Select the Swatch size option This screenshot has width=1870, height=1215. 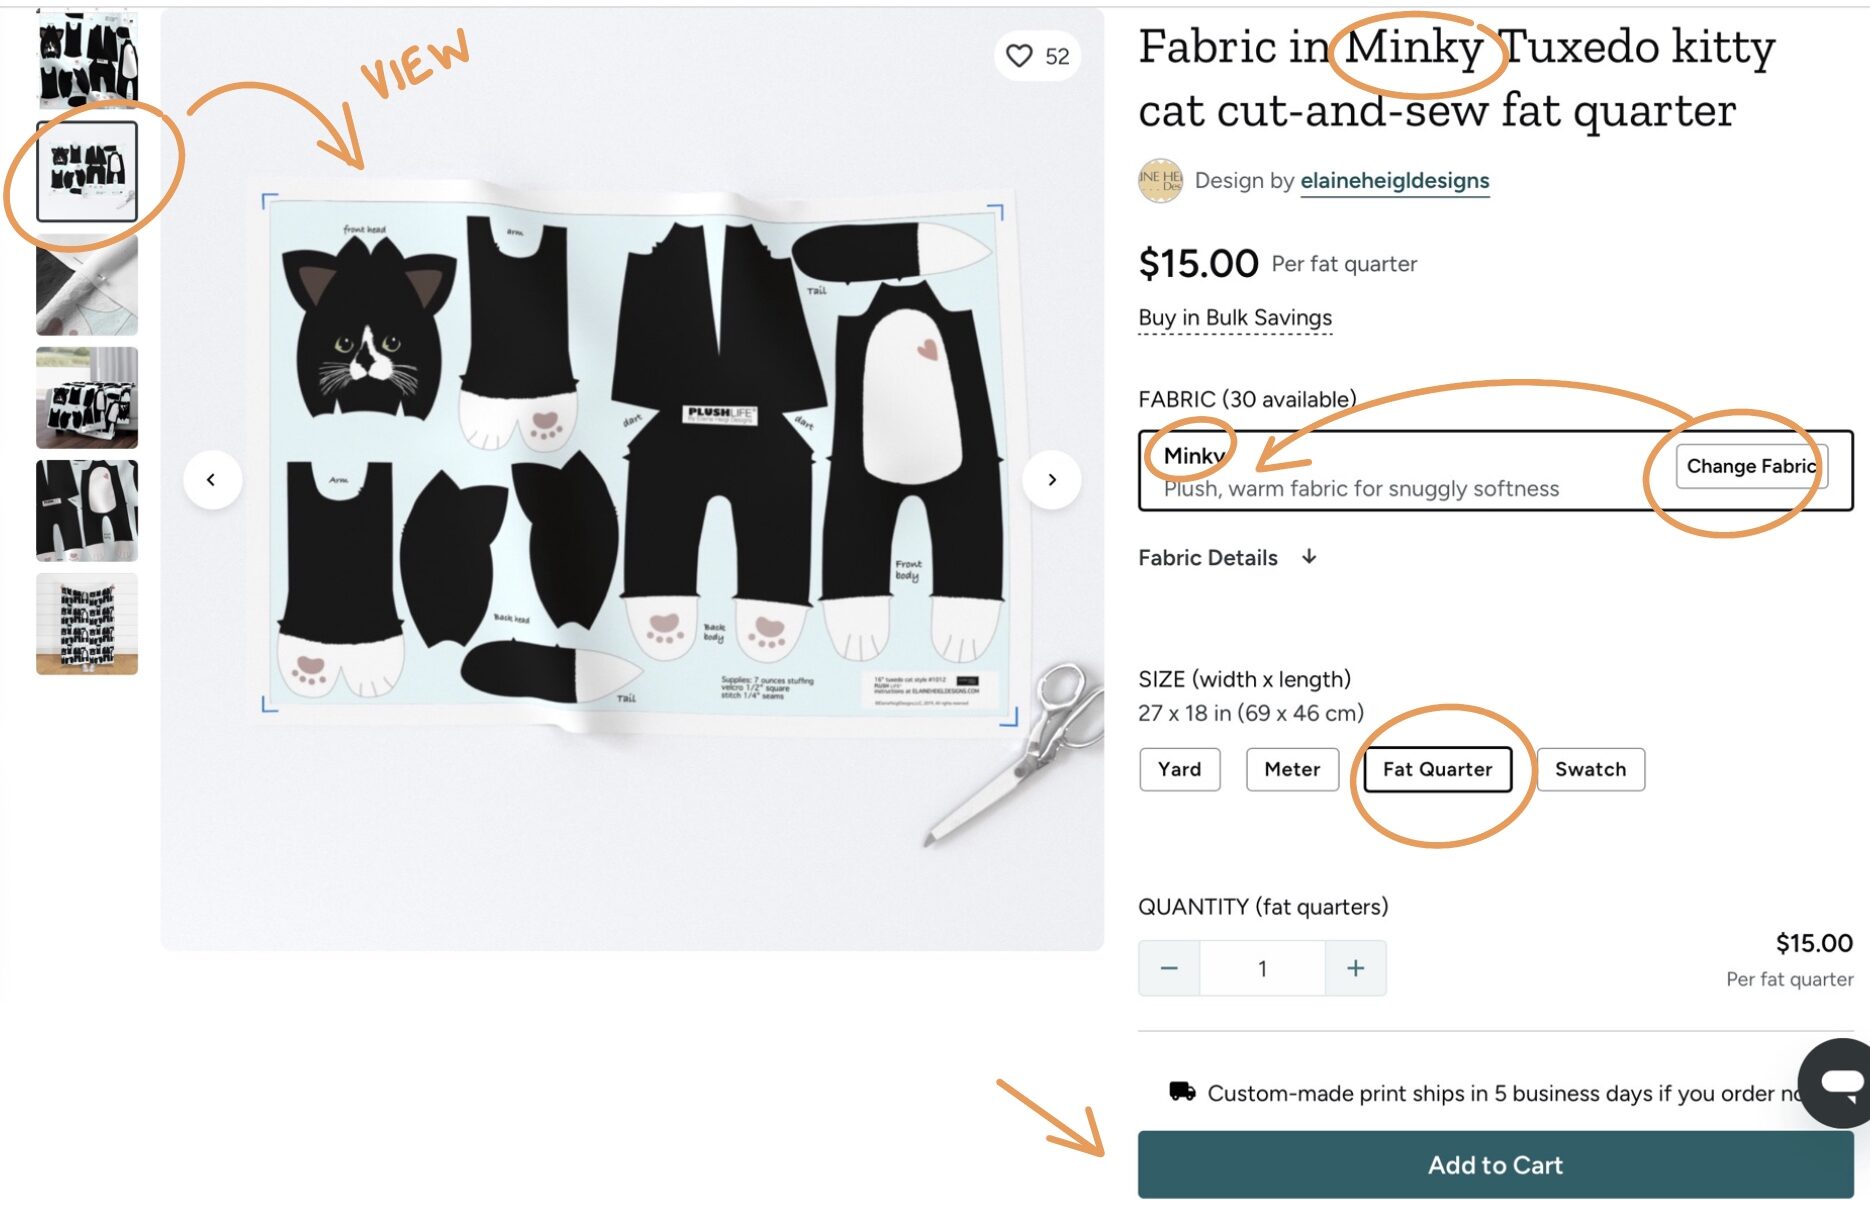point(1590,769)
